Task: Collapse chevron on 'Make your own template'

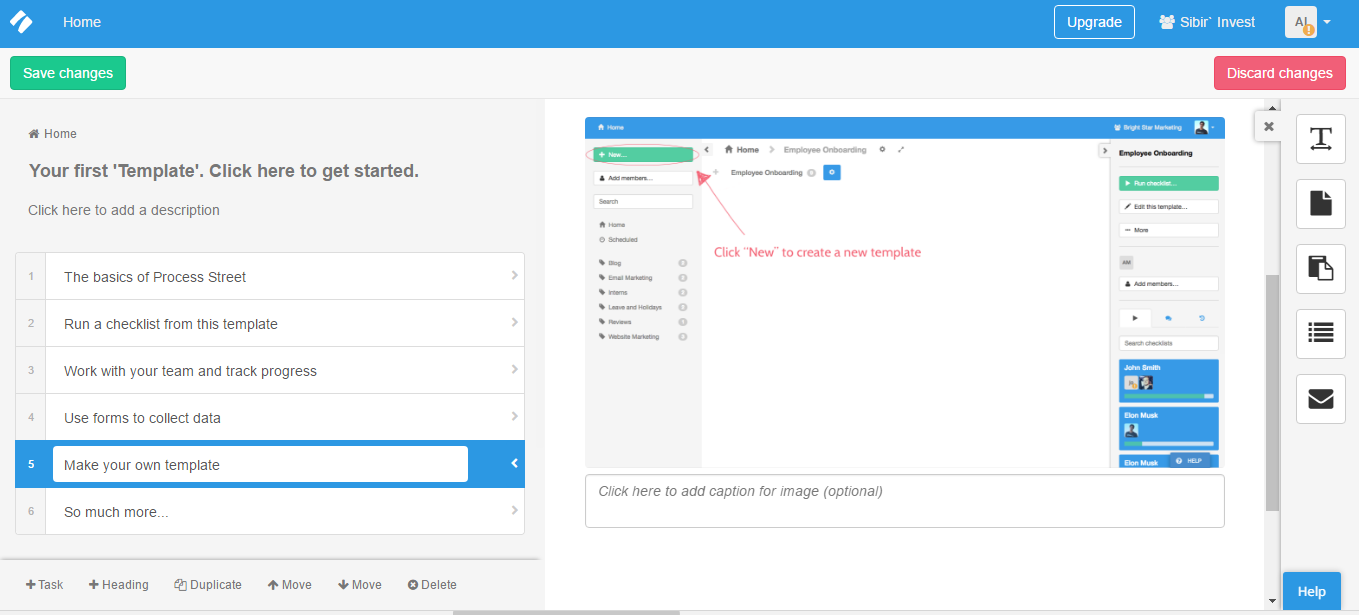Action: pos(514,463)
